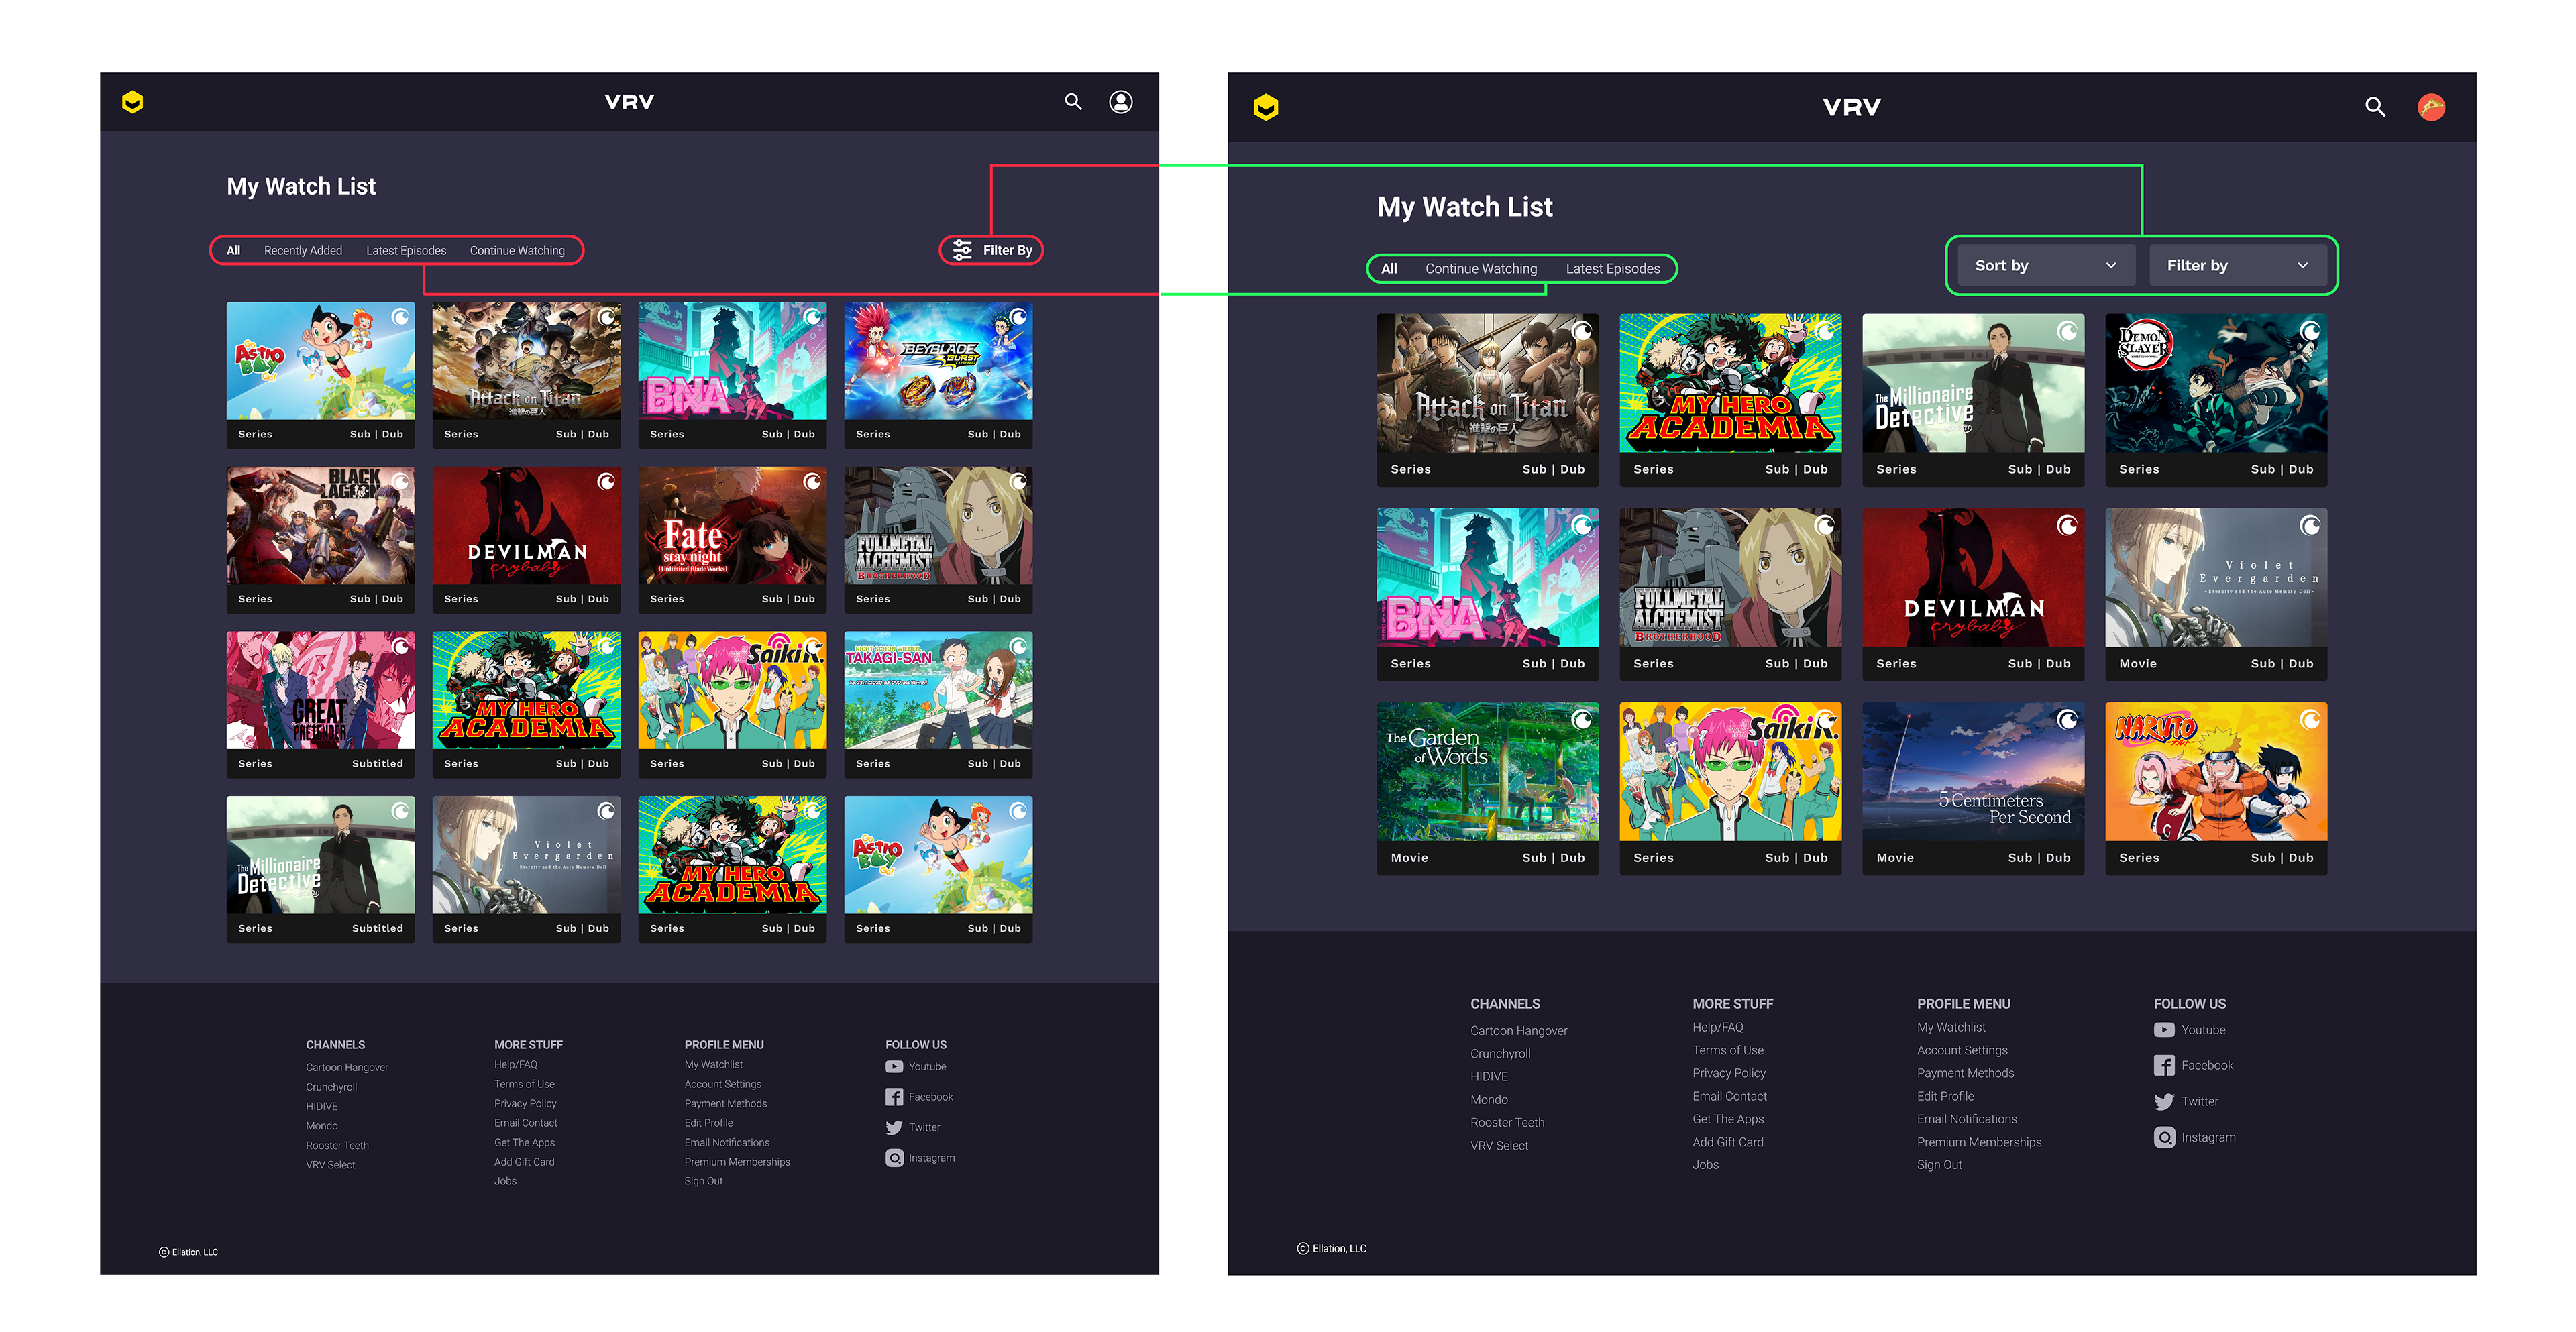Open VRV Select link in left footer
Viewport: 2576px width, 1332px height.
pyautogui.click(x=330, y=1165)
